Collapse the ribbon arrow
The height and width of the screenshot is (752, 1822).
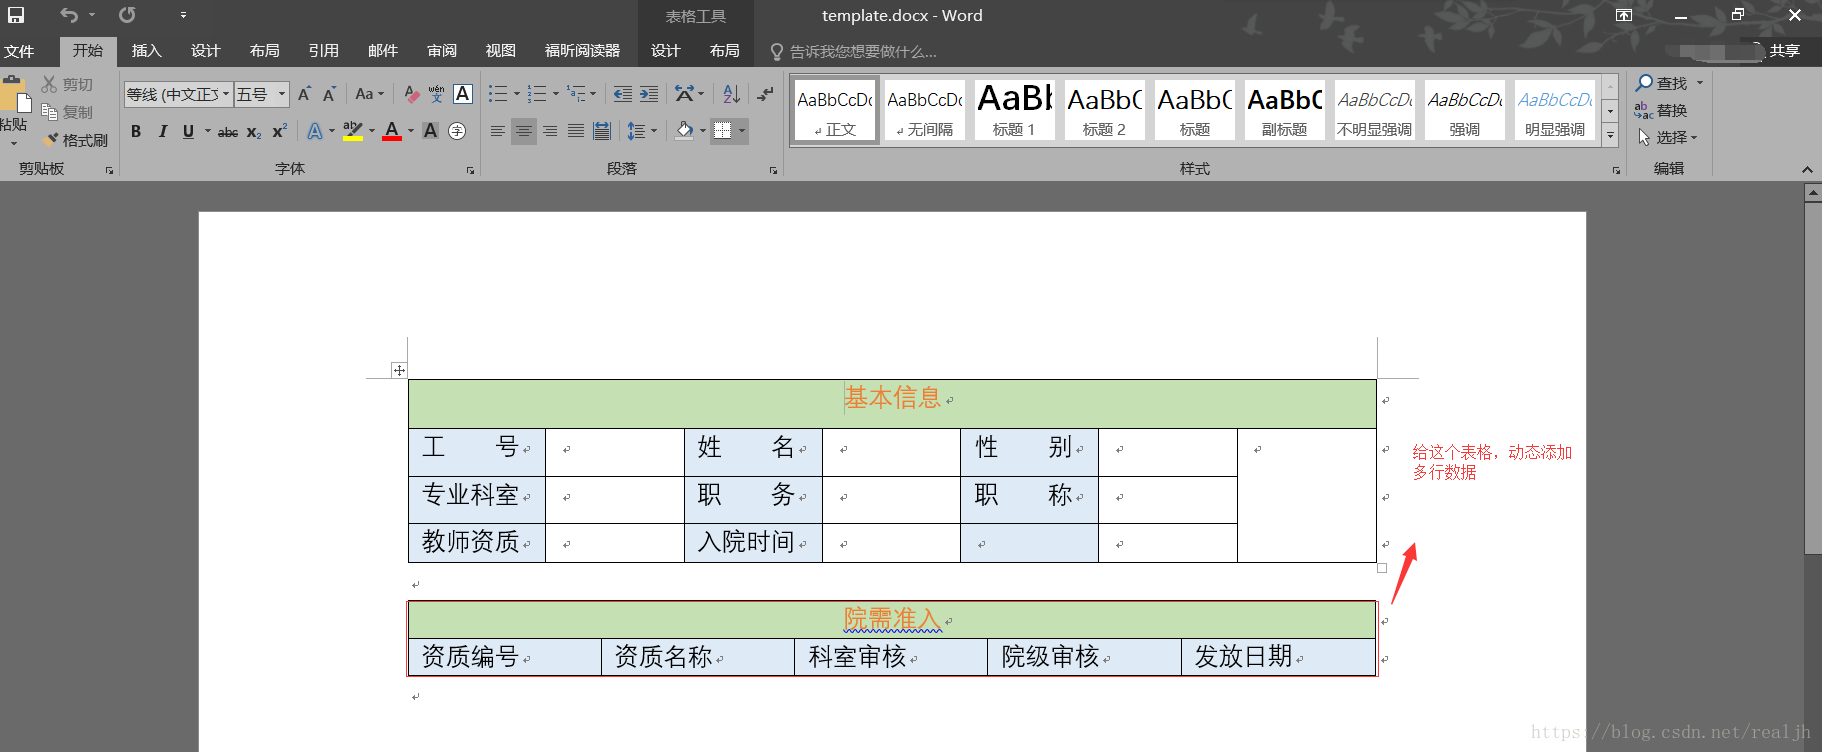point(1807,169)
